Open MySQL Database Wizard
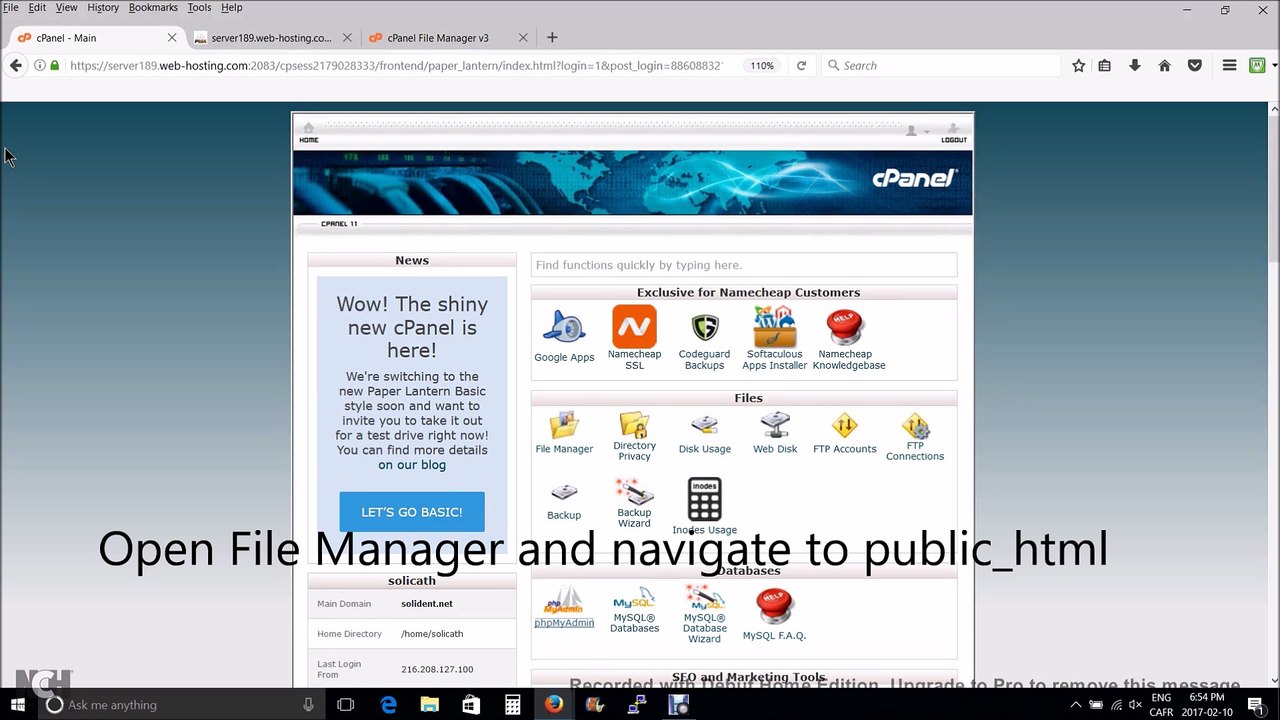This screenshot has height=720, width=1280. coord(704,615)
